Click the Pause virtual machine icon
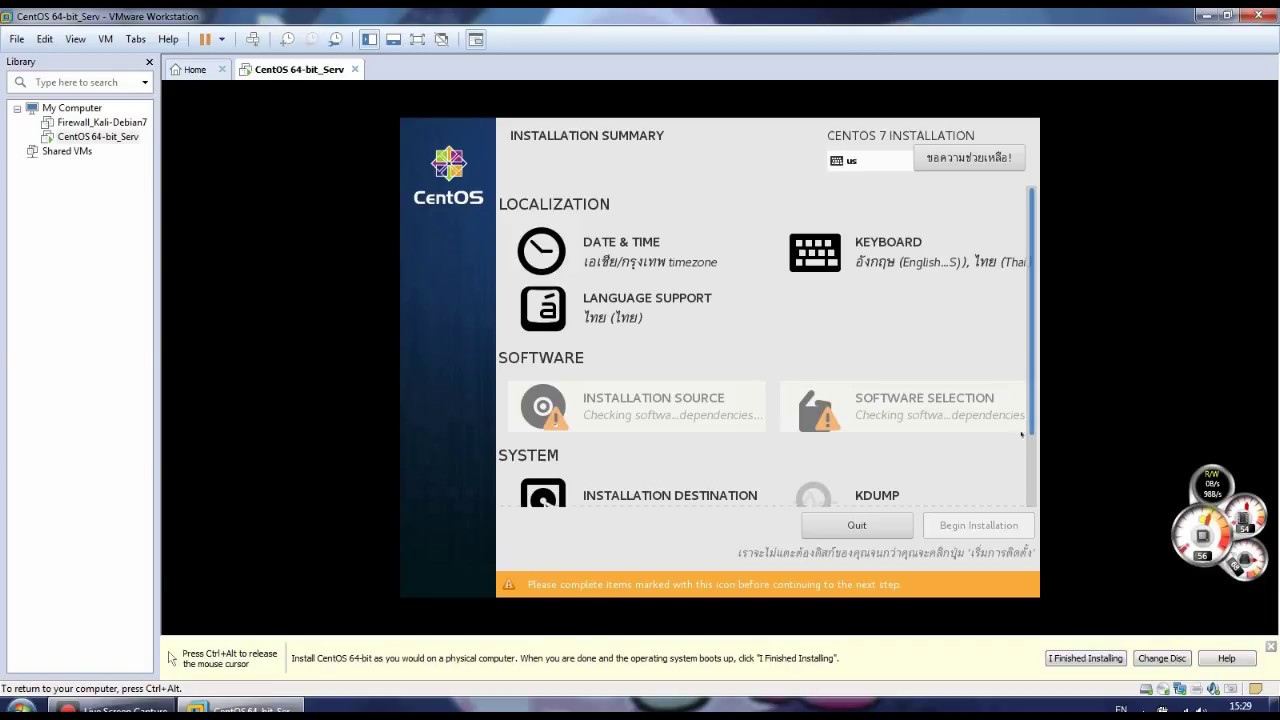The image size is (1280, 720). click(x=205, y=39)
